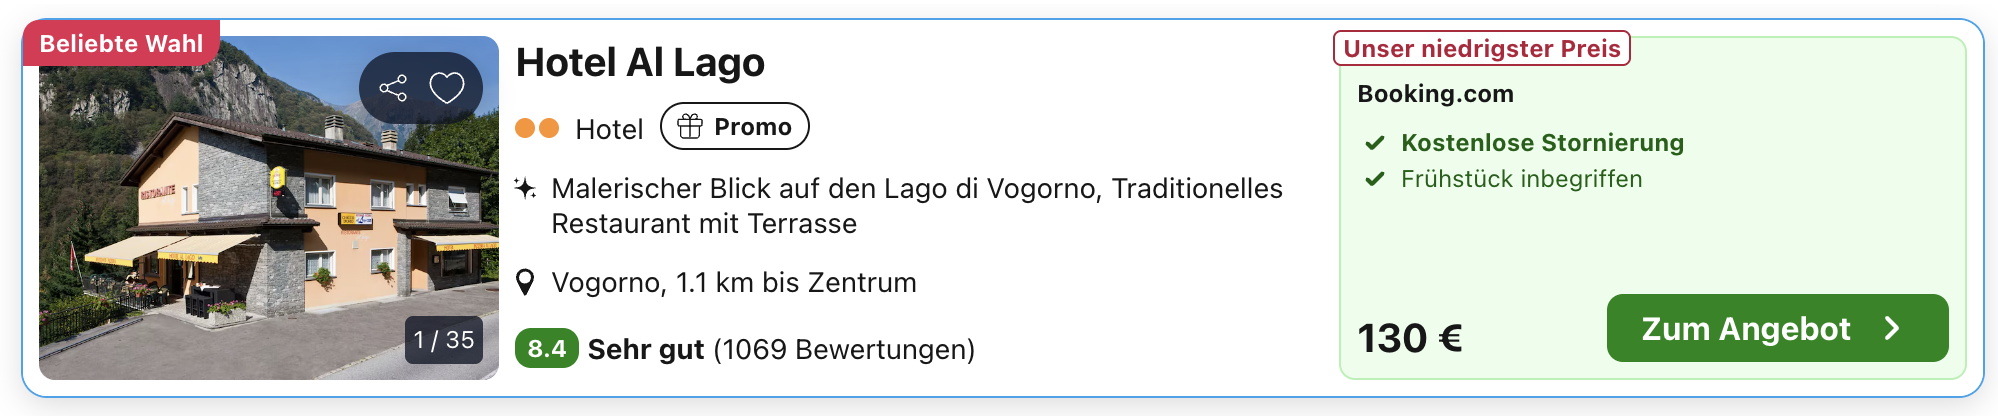Open Sehr gut (1069 Bewertungen) reviews
Image resolution: width=1998 pixels, height=416 pixels.
click(x=781, y=349)
